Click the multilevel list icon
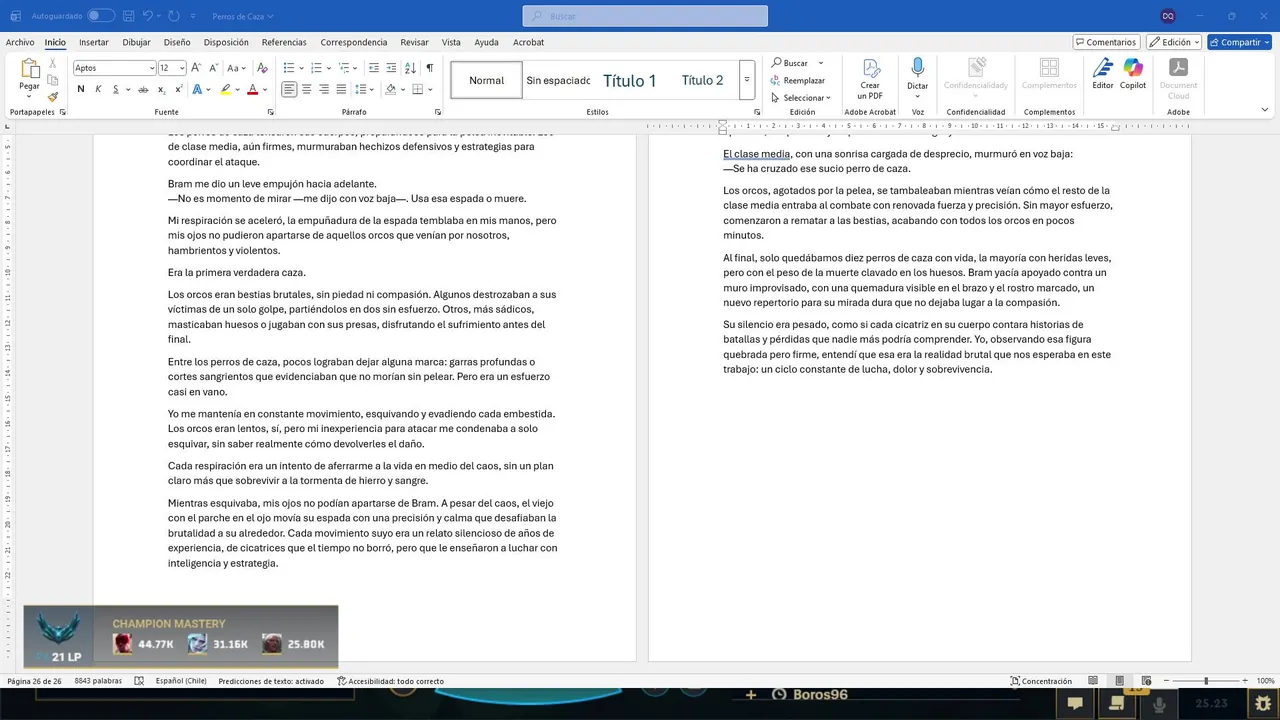The height and width of the screenshot is (720, 1280). point(344,68)
